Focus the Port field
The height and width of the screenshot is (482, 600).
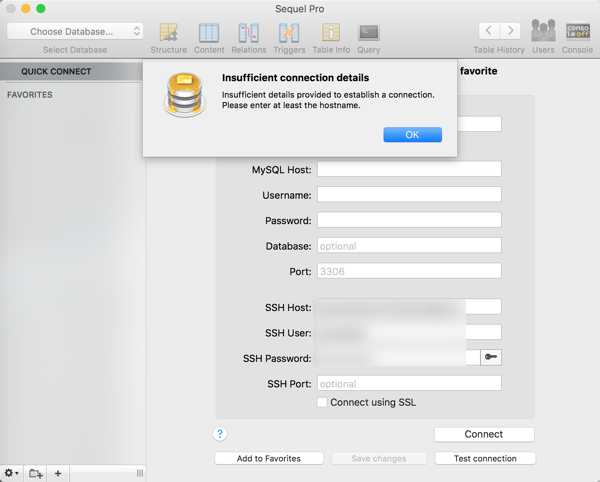[409, 271]
